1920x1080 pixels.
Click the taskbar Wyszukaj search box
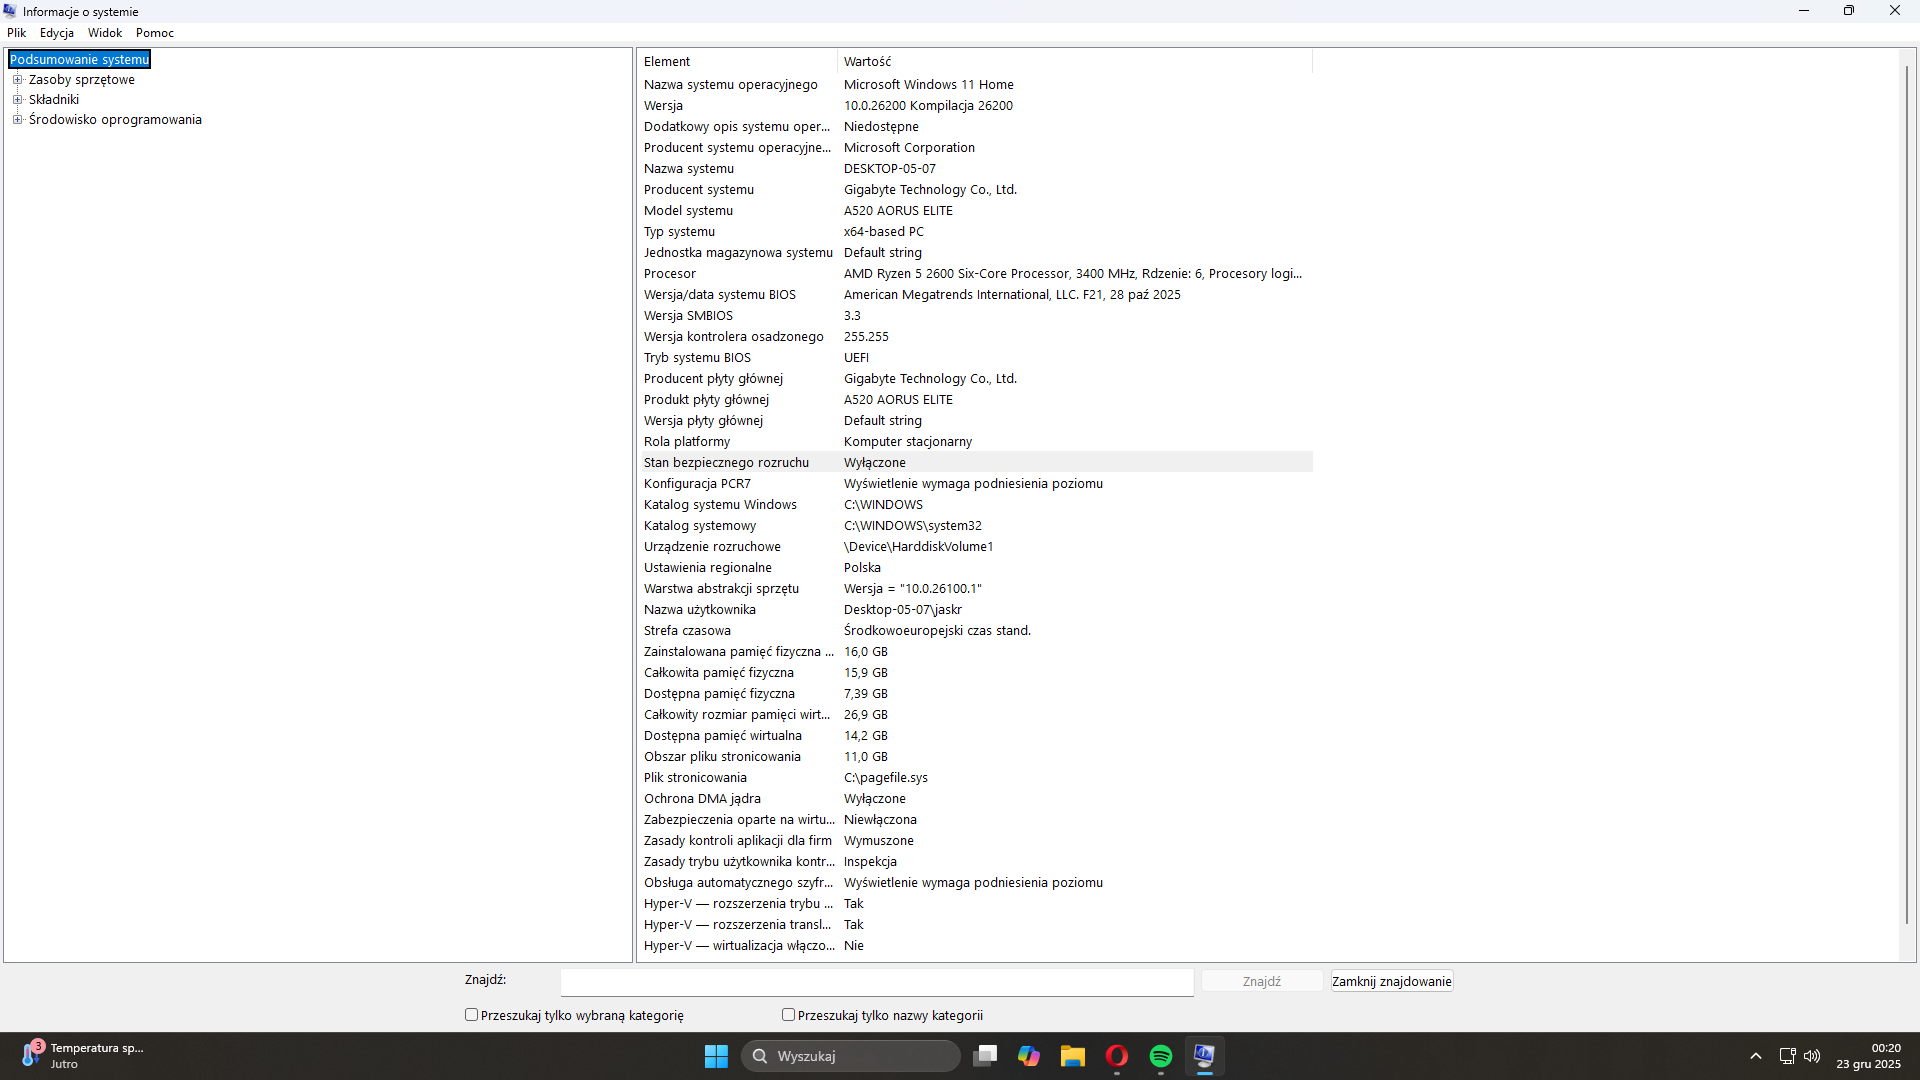pos(850,1056)
